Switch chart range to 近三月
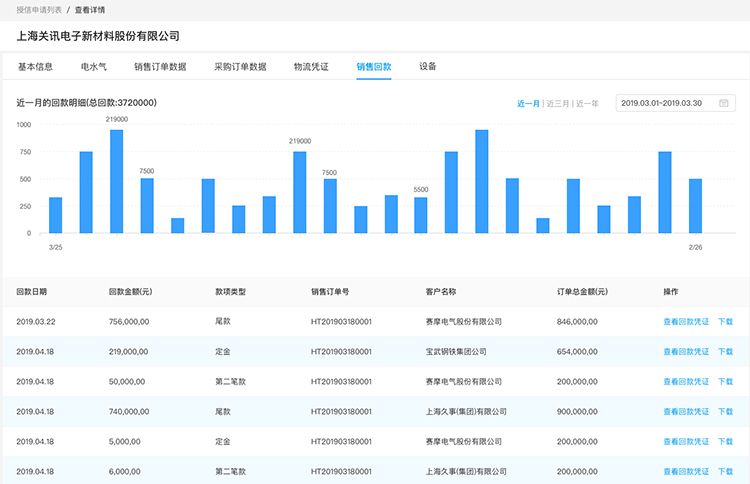 [x=556, y=103]
